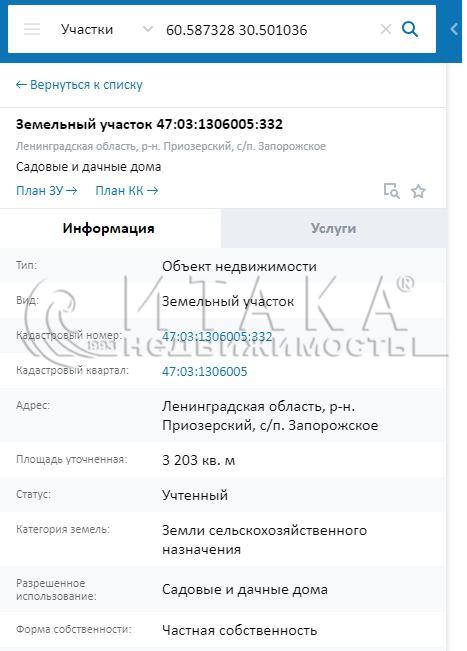Viewport: 467px width, 651px height.
Task: Click the arrow icon next to План КК
Action: 152,191
